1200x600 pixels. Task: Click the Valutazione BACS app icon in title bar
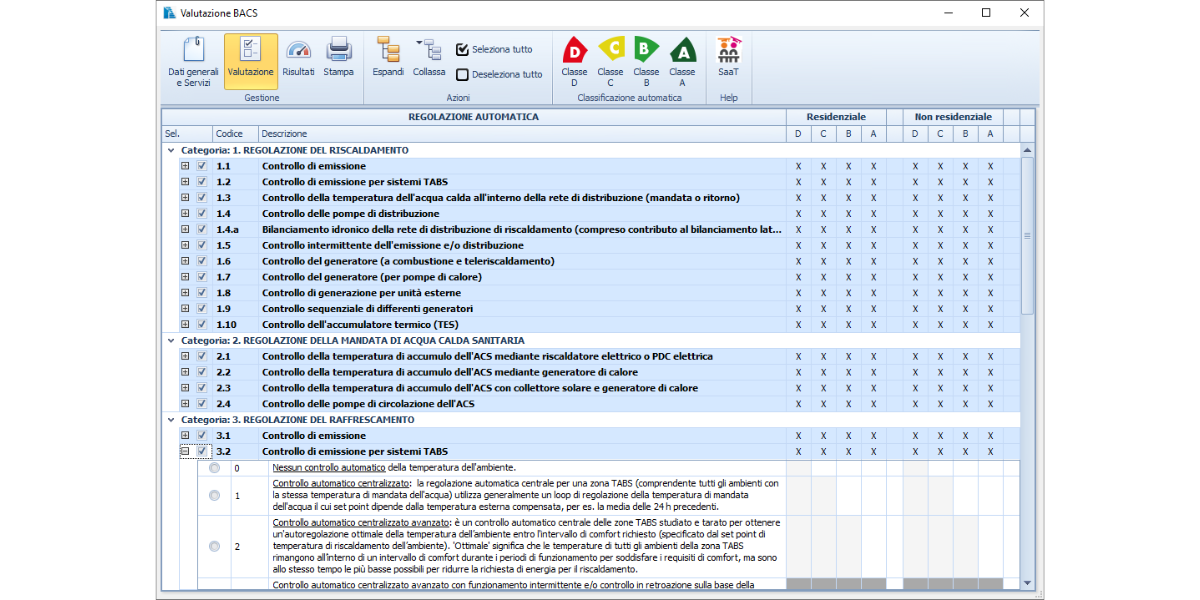169,13
